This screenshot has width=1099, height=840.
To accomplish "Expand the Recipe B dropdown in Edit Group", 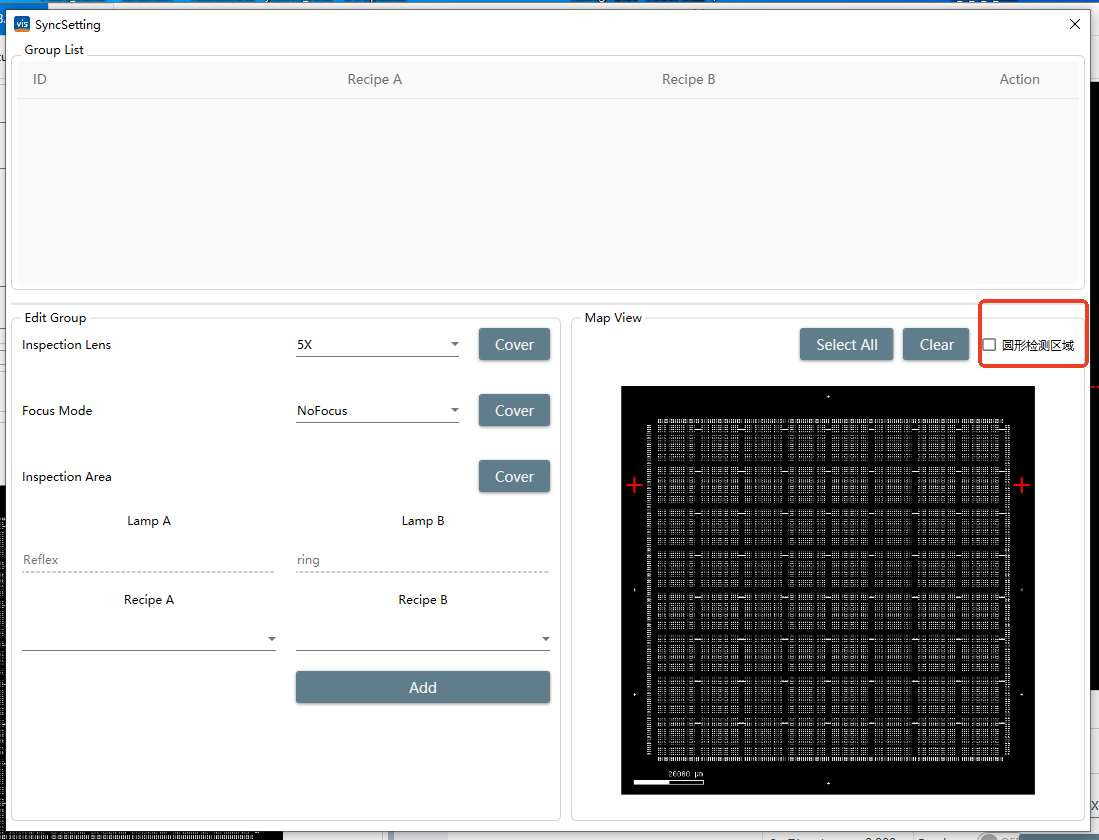I will [x=423, y=639].
